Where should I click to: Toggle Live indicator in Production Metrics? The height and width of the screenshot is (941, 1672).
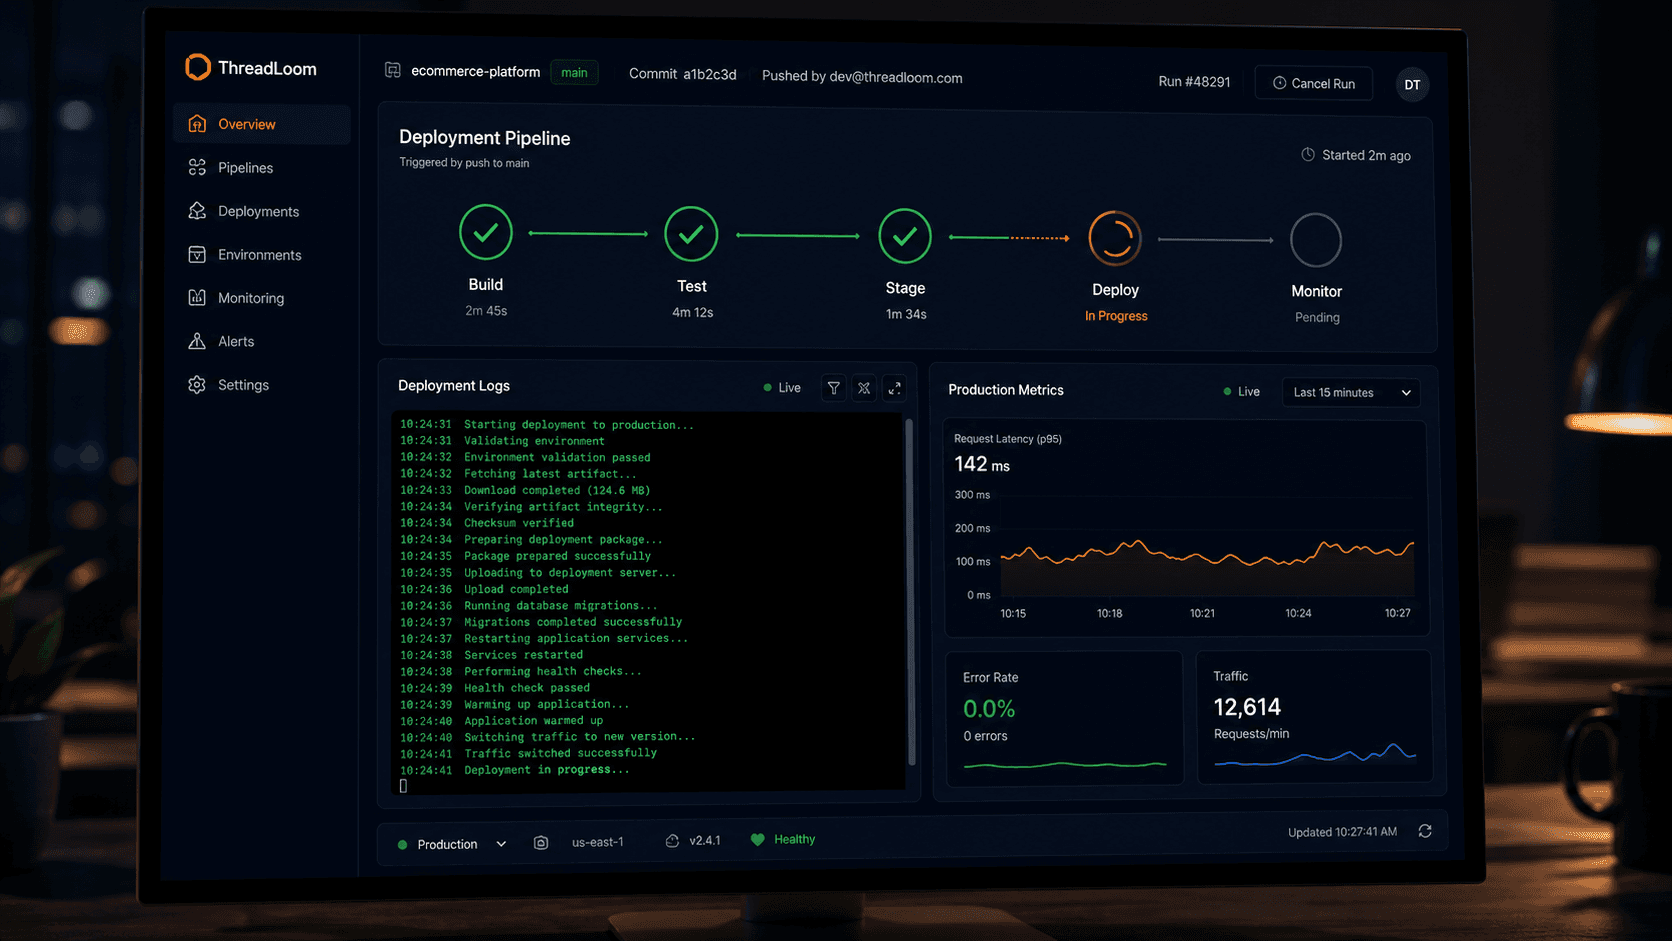point(1242,392)
